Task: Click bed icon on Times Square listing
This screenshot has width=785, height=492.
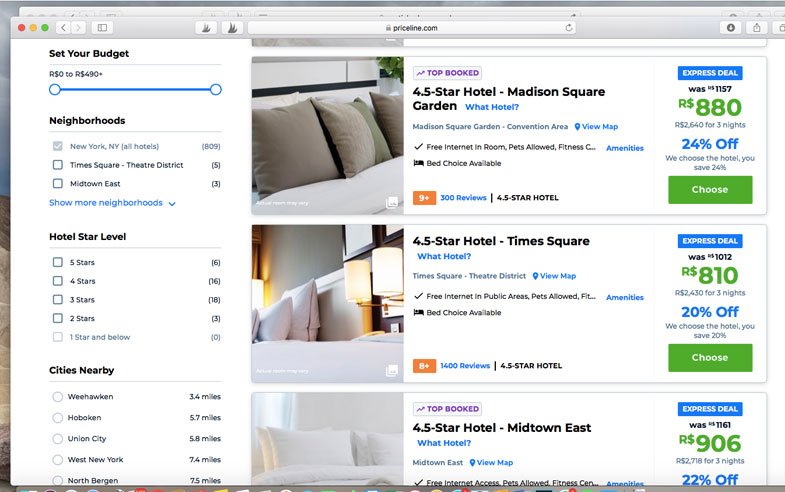Action: click(x=419, y=312)
